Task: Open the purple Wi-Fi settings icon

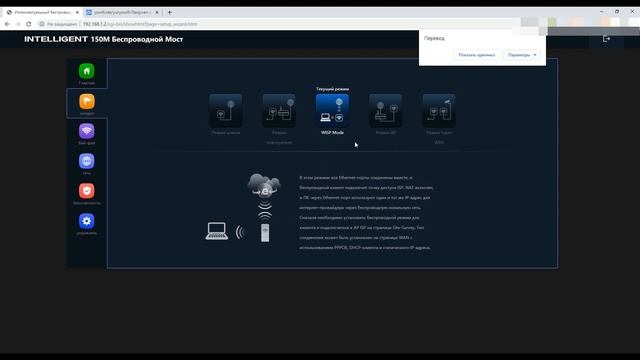Action: point(87,131)
